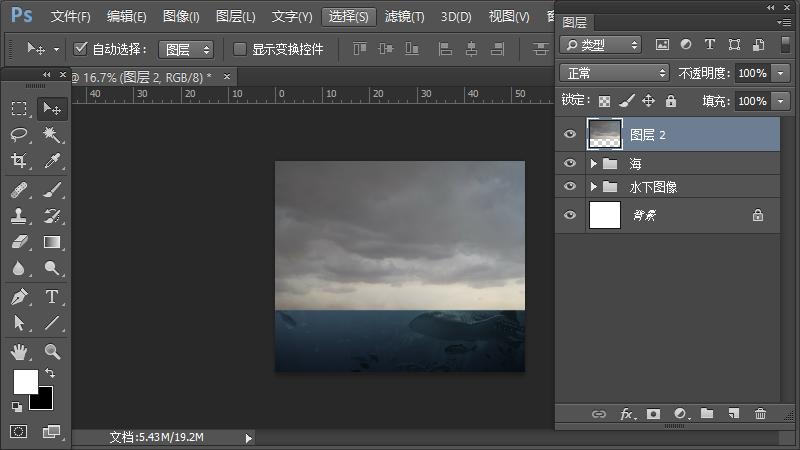Image resolution: width=800 pixels, height=450 pixels.
Task: Open 图像(I) menu
Action: coord(181,17)
